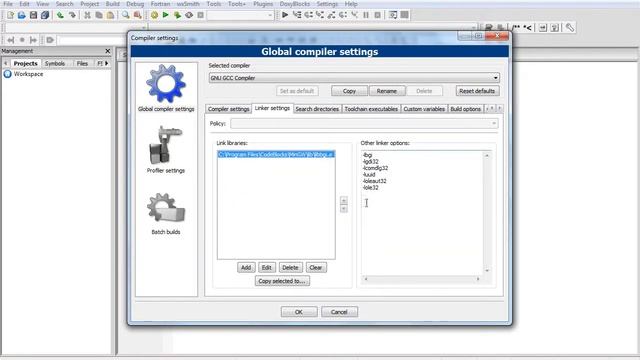Click the Find magnifier icon
The image size is (640, 360).
point(126,15)
